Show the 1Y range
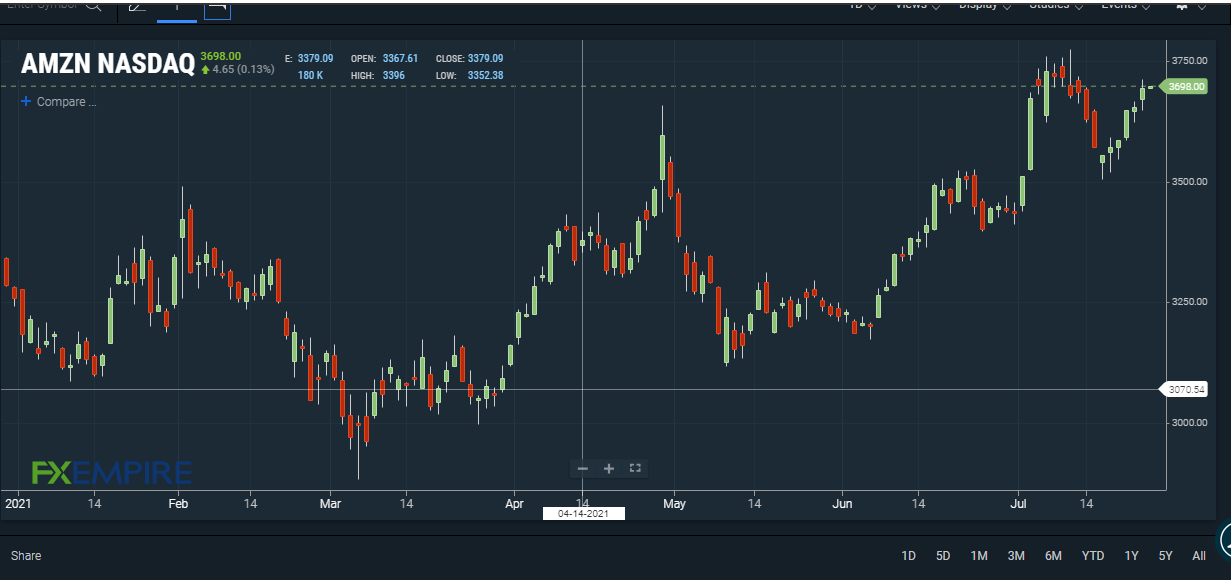Image resolution: width=1231 pixels, height=580 pixels. coord(1131,555)
